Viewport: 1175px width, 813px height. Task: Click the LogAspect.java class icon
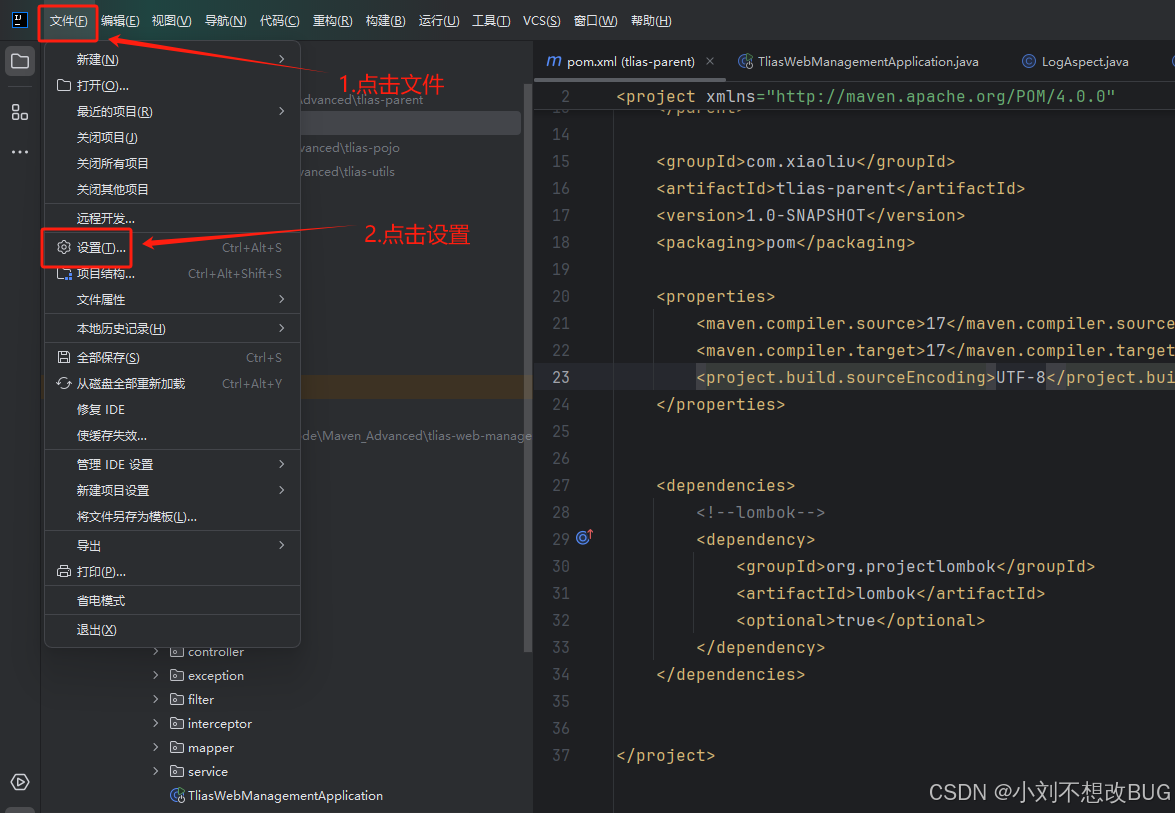point(1029,61)
